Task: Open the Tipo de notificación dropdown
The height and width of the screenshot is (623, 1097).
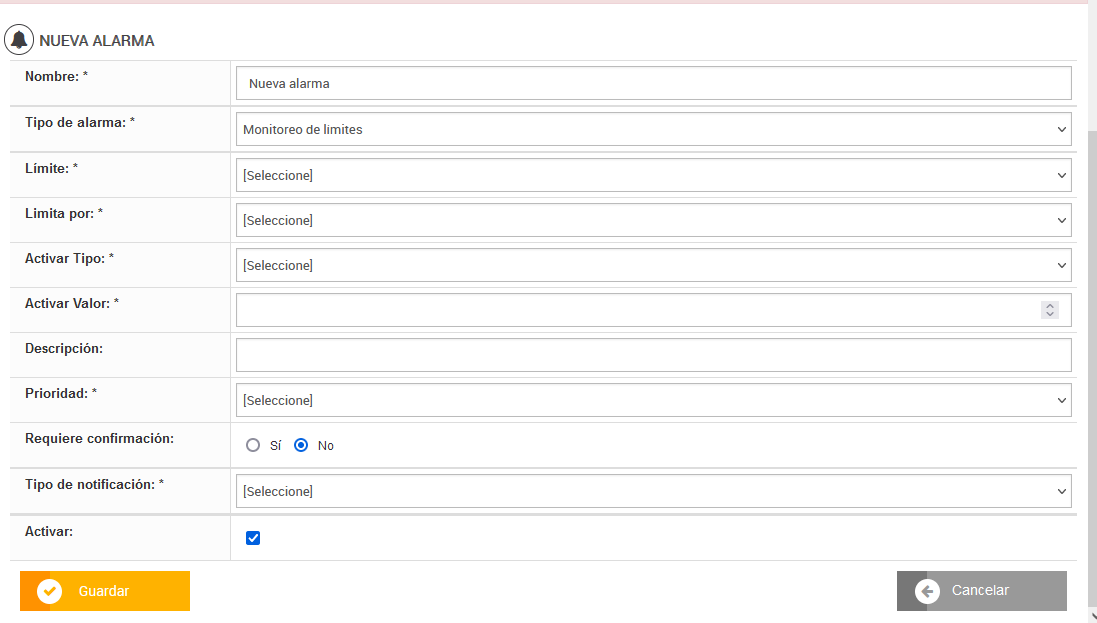Action: pyautogui.click(x=653, y=491)
